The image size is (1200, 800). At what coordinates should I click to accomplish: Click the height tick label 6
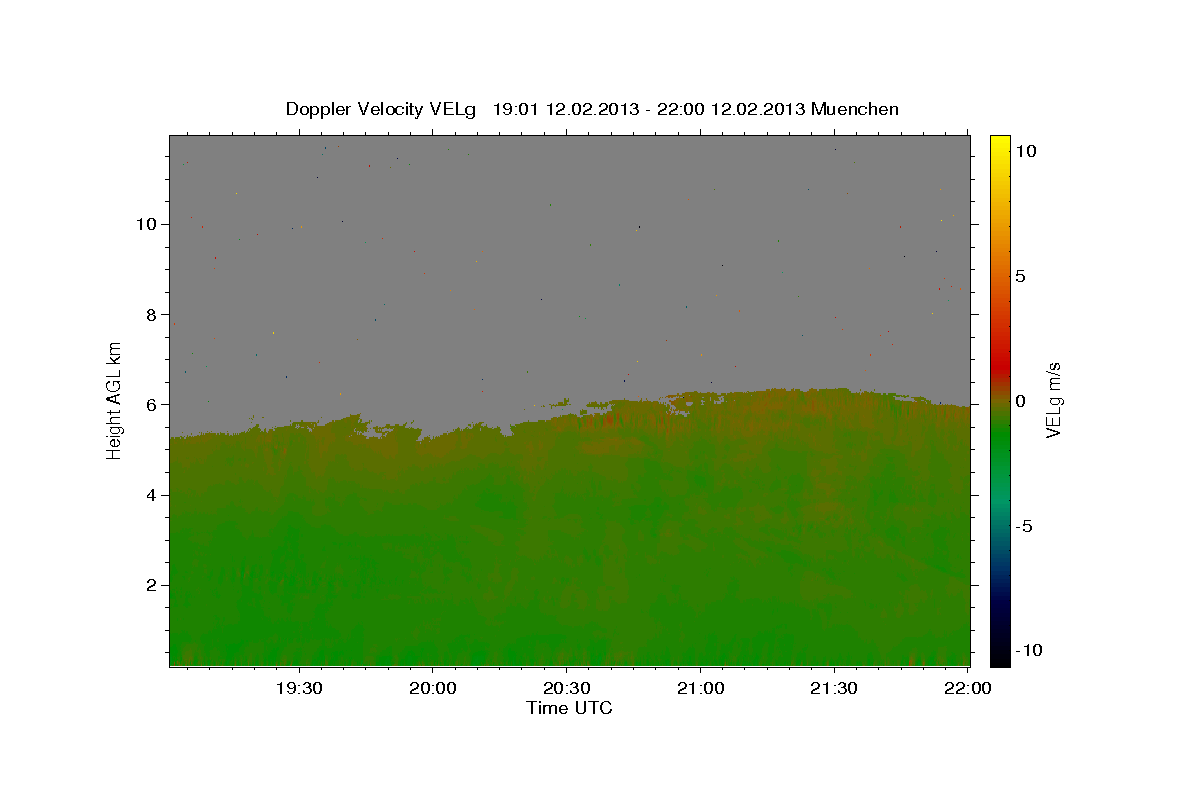point(153,404)
